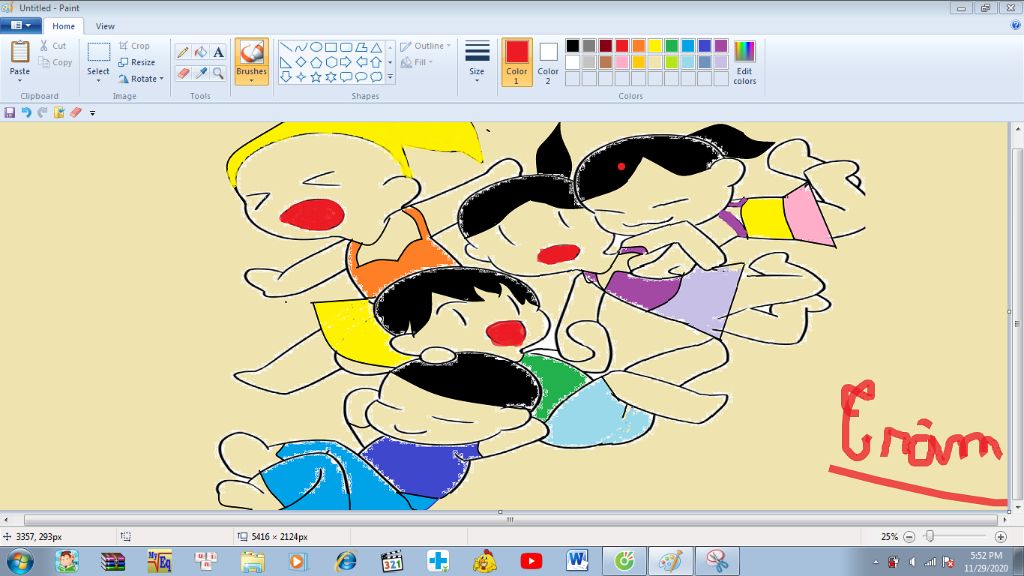This screenshot has height=576, width=1024.
Task: Choose the Right triangle shape
Action: click(285, 62)
